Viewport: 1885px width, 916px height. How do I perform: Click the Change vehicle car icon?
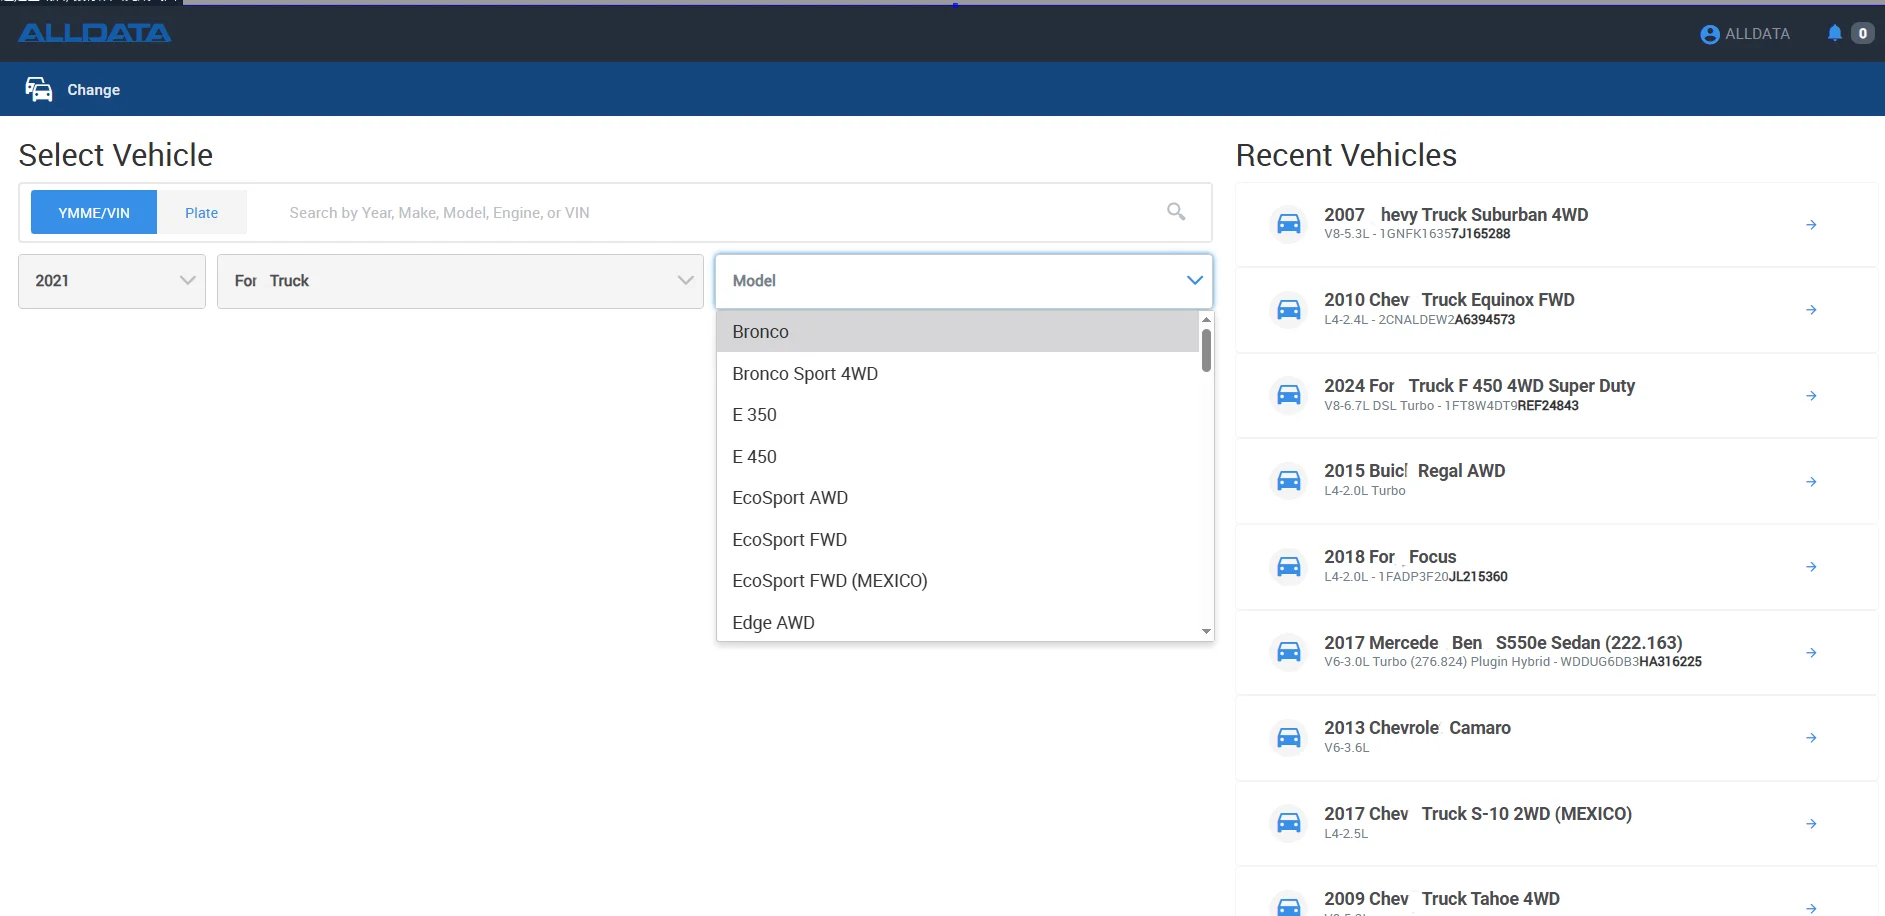click(x=39, y=90)
